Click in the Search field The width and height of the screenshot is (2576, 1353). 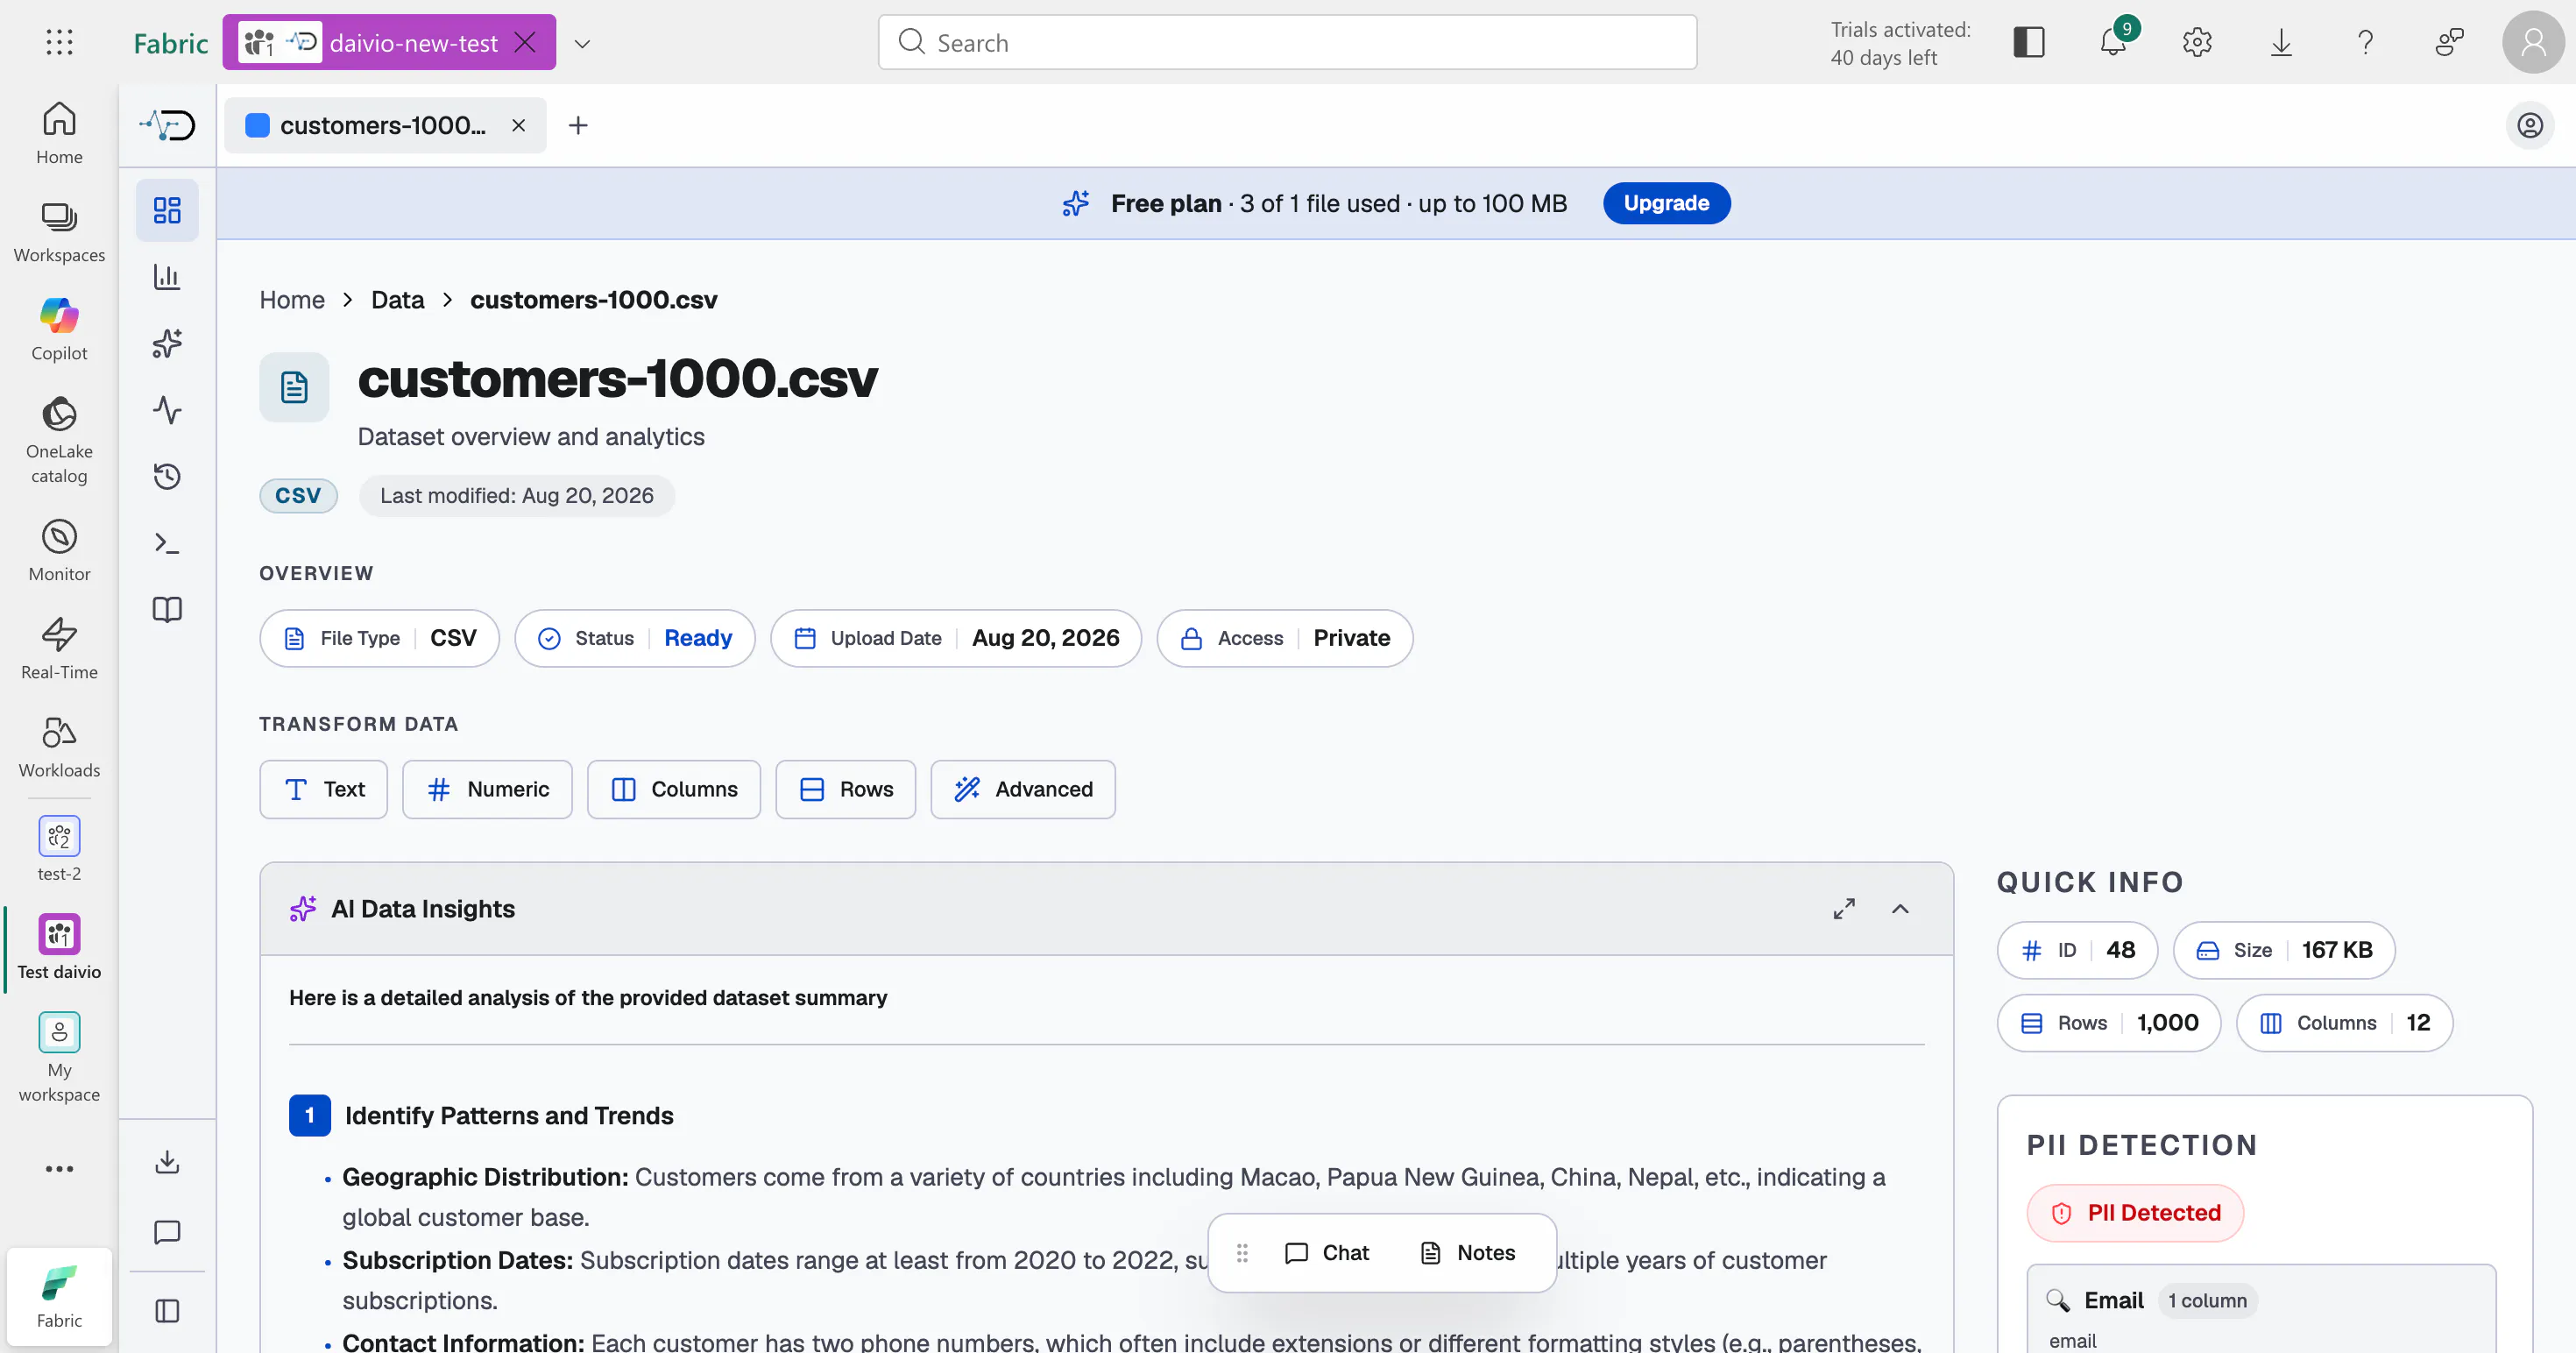tap(1287, 42)
